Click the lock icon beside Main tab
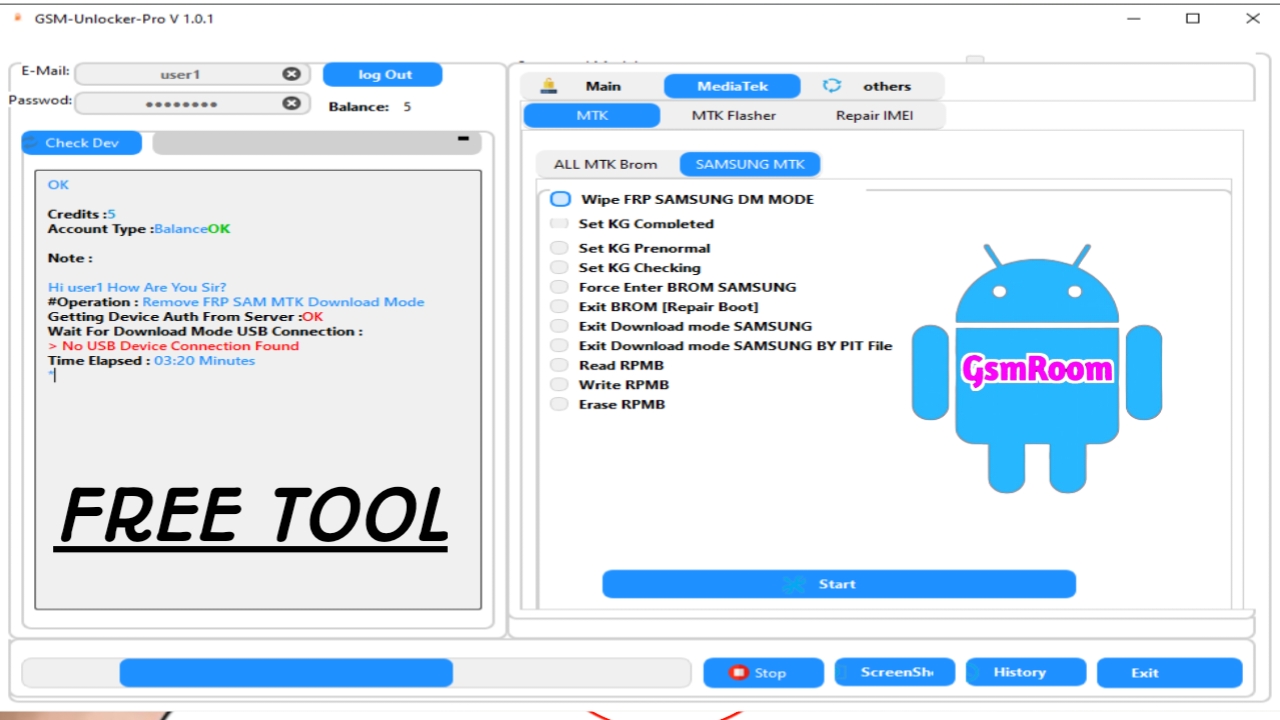Viewport: 1280px width, 720px height. tap(548, 86)
